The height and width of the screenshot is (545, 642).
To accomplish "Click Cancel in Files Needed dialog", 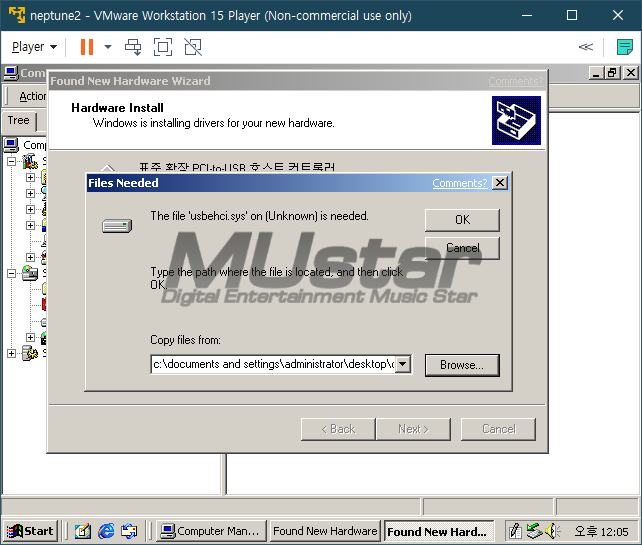I will point(462,248).
